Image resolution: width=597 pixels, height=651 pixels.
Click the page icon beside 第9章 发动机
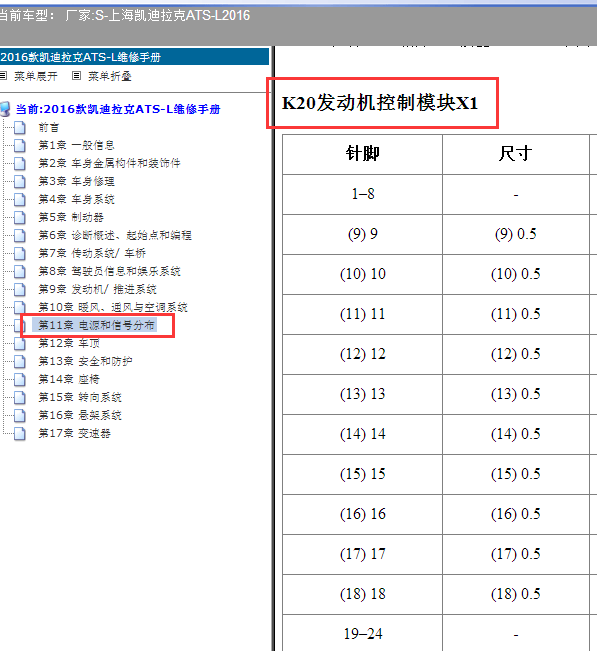(x=20, y=289)
